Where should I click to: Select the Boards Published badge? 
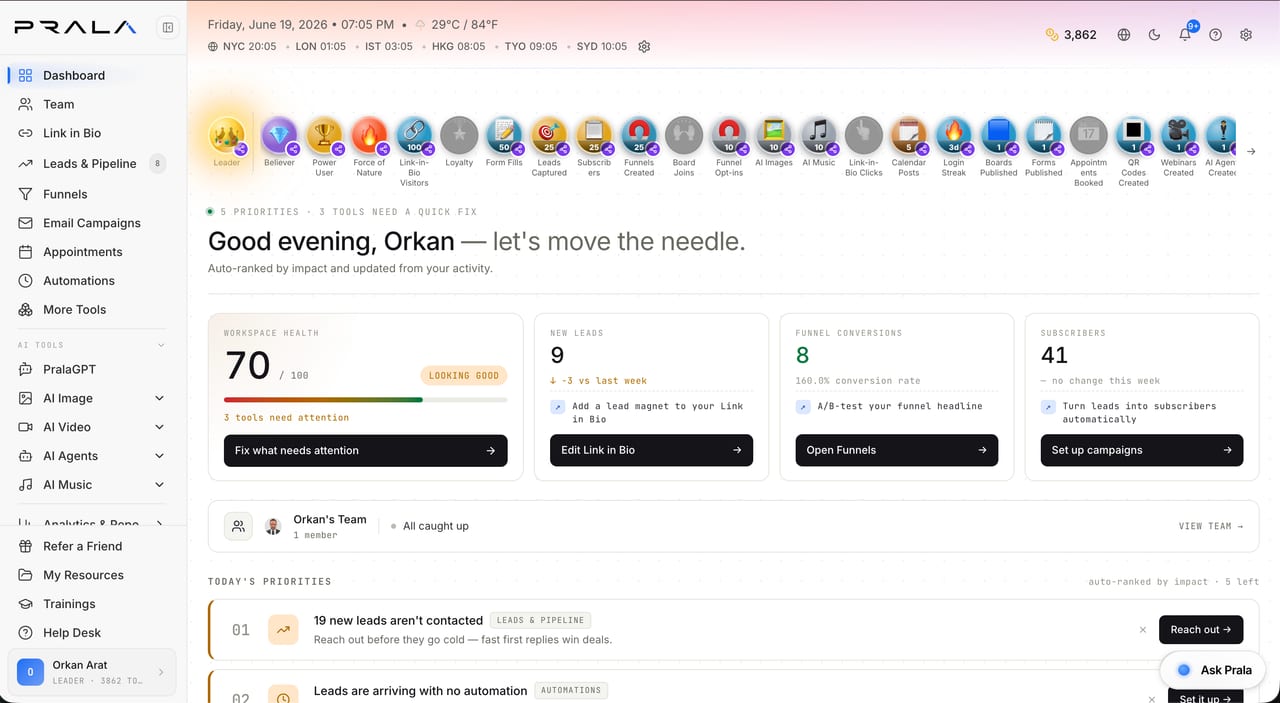coord(999,135)
